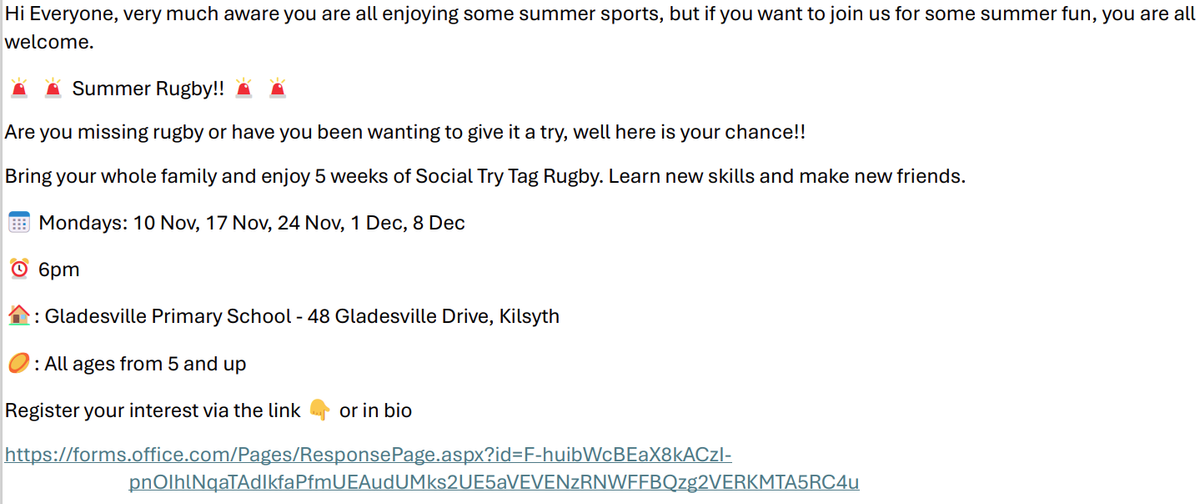Click the rightmost siren emoji

tap(279, 89)
